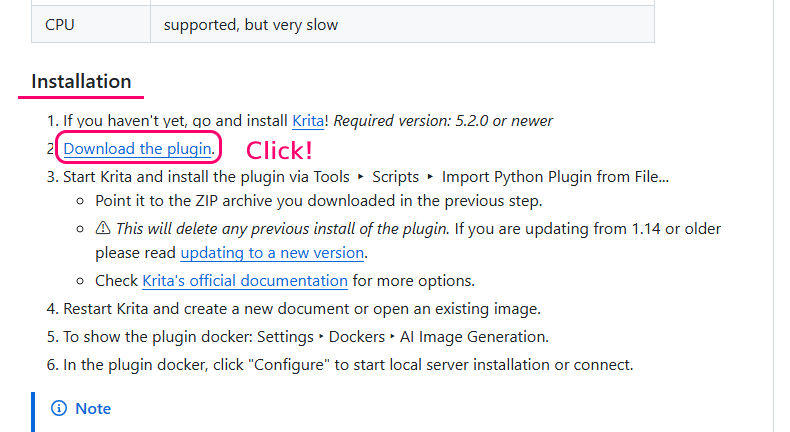The height and width of the screenshot is (432, 790).
Task: Select the Installation heading
Action: [x=81, y=82]
